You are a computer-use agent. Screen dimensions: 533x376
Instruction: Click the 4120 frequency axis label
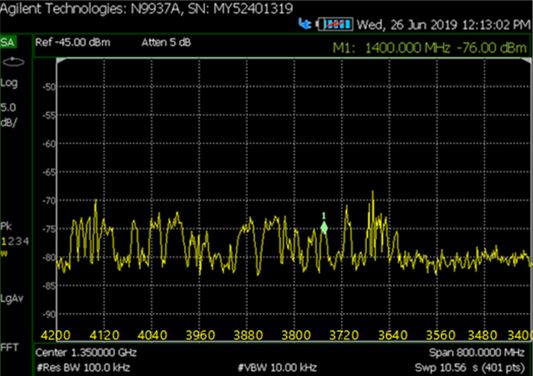(x=104, y=336)
